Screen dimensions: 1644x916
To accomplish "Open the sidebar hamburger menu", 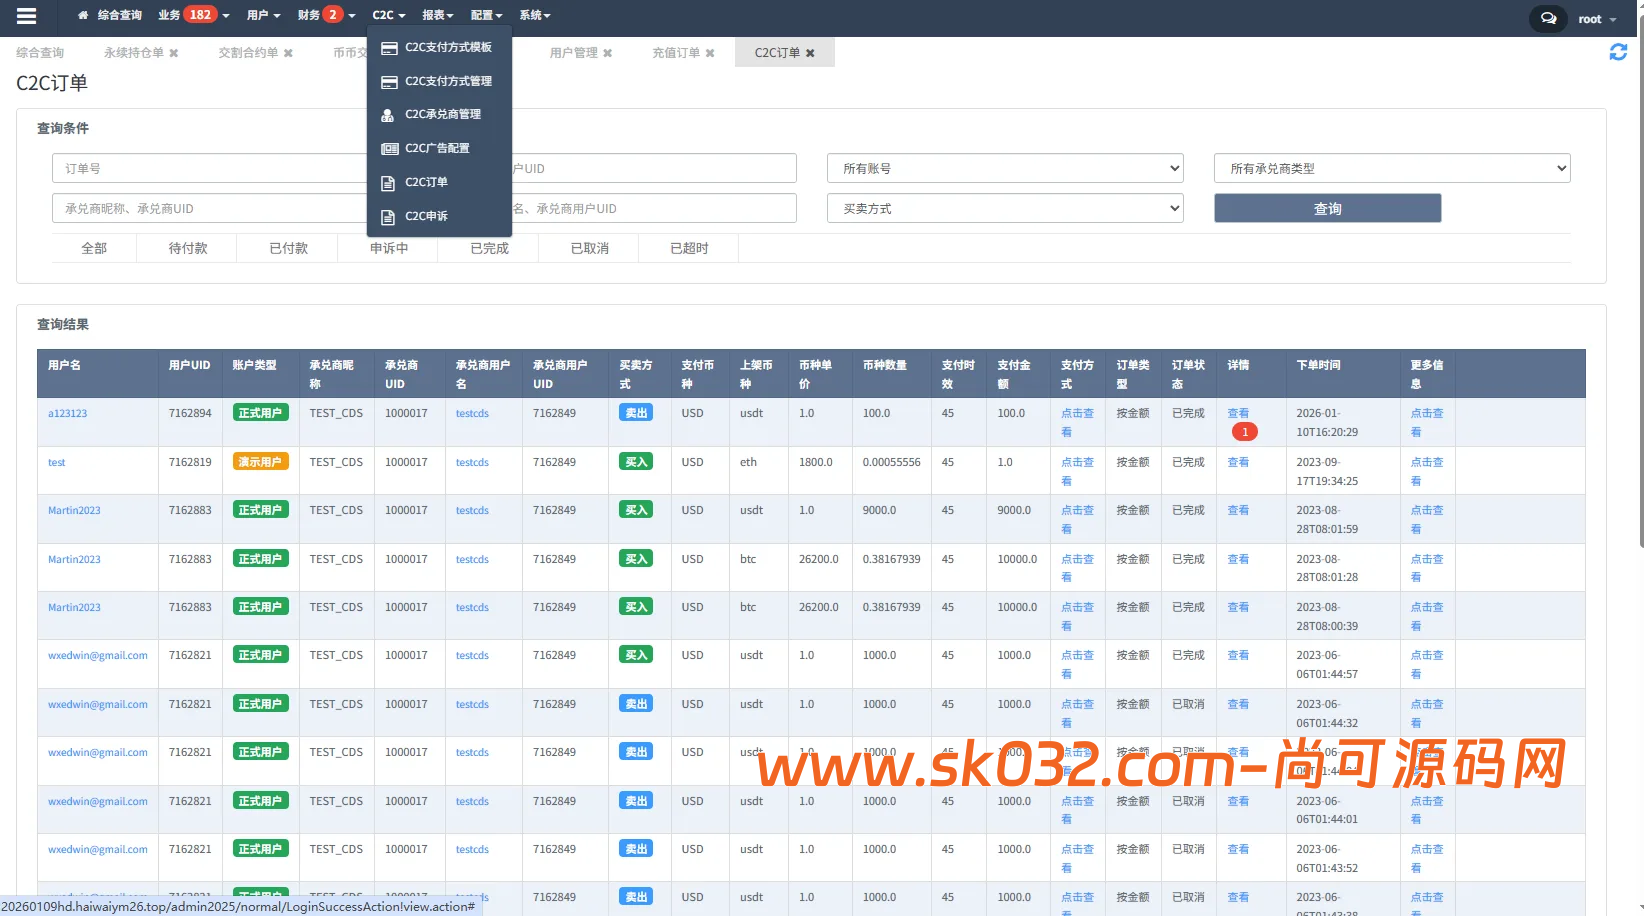I will click(x=26, y=15).
